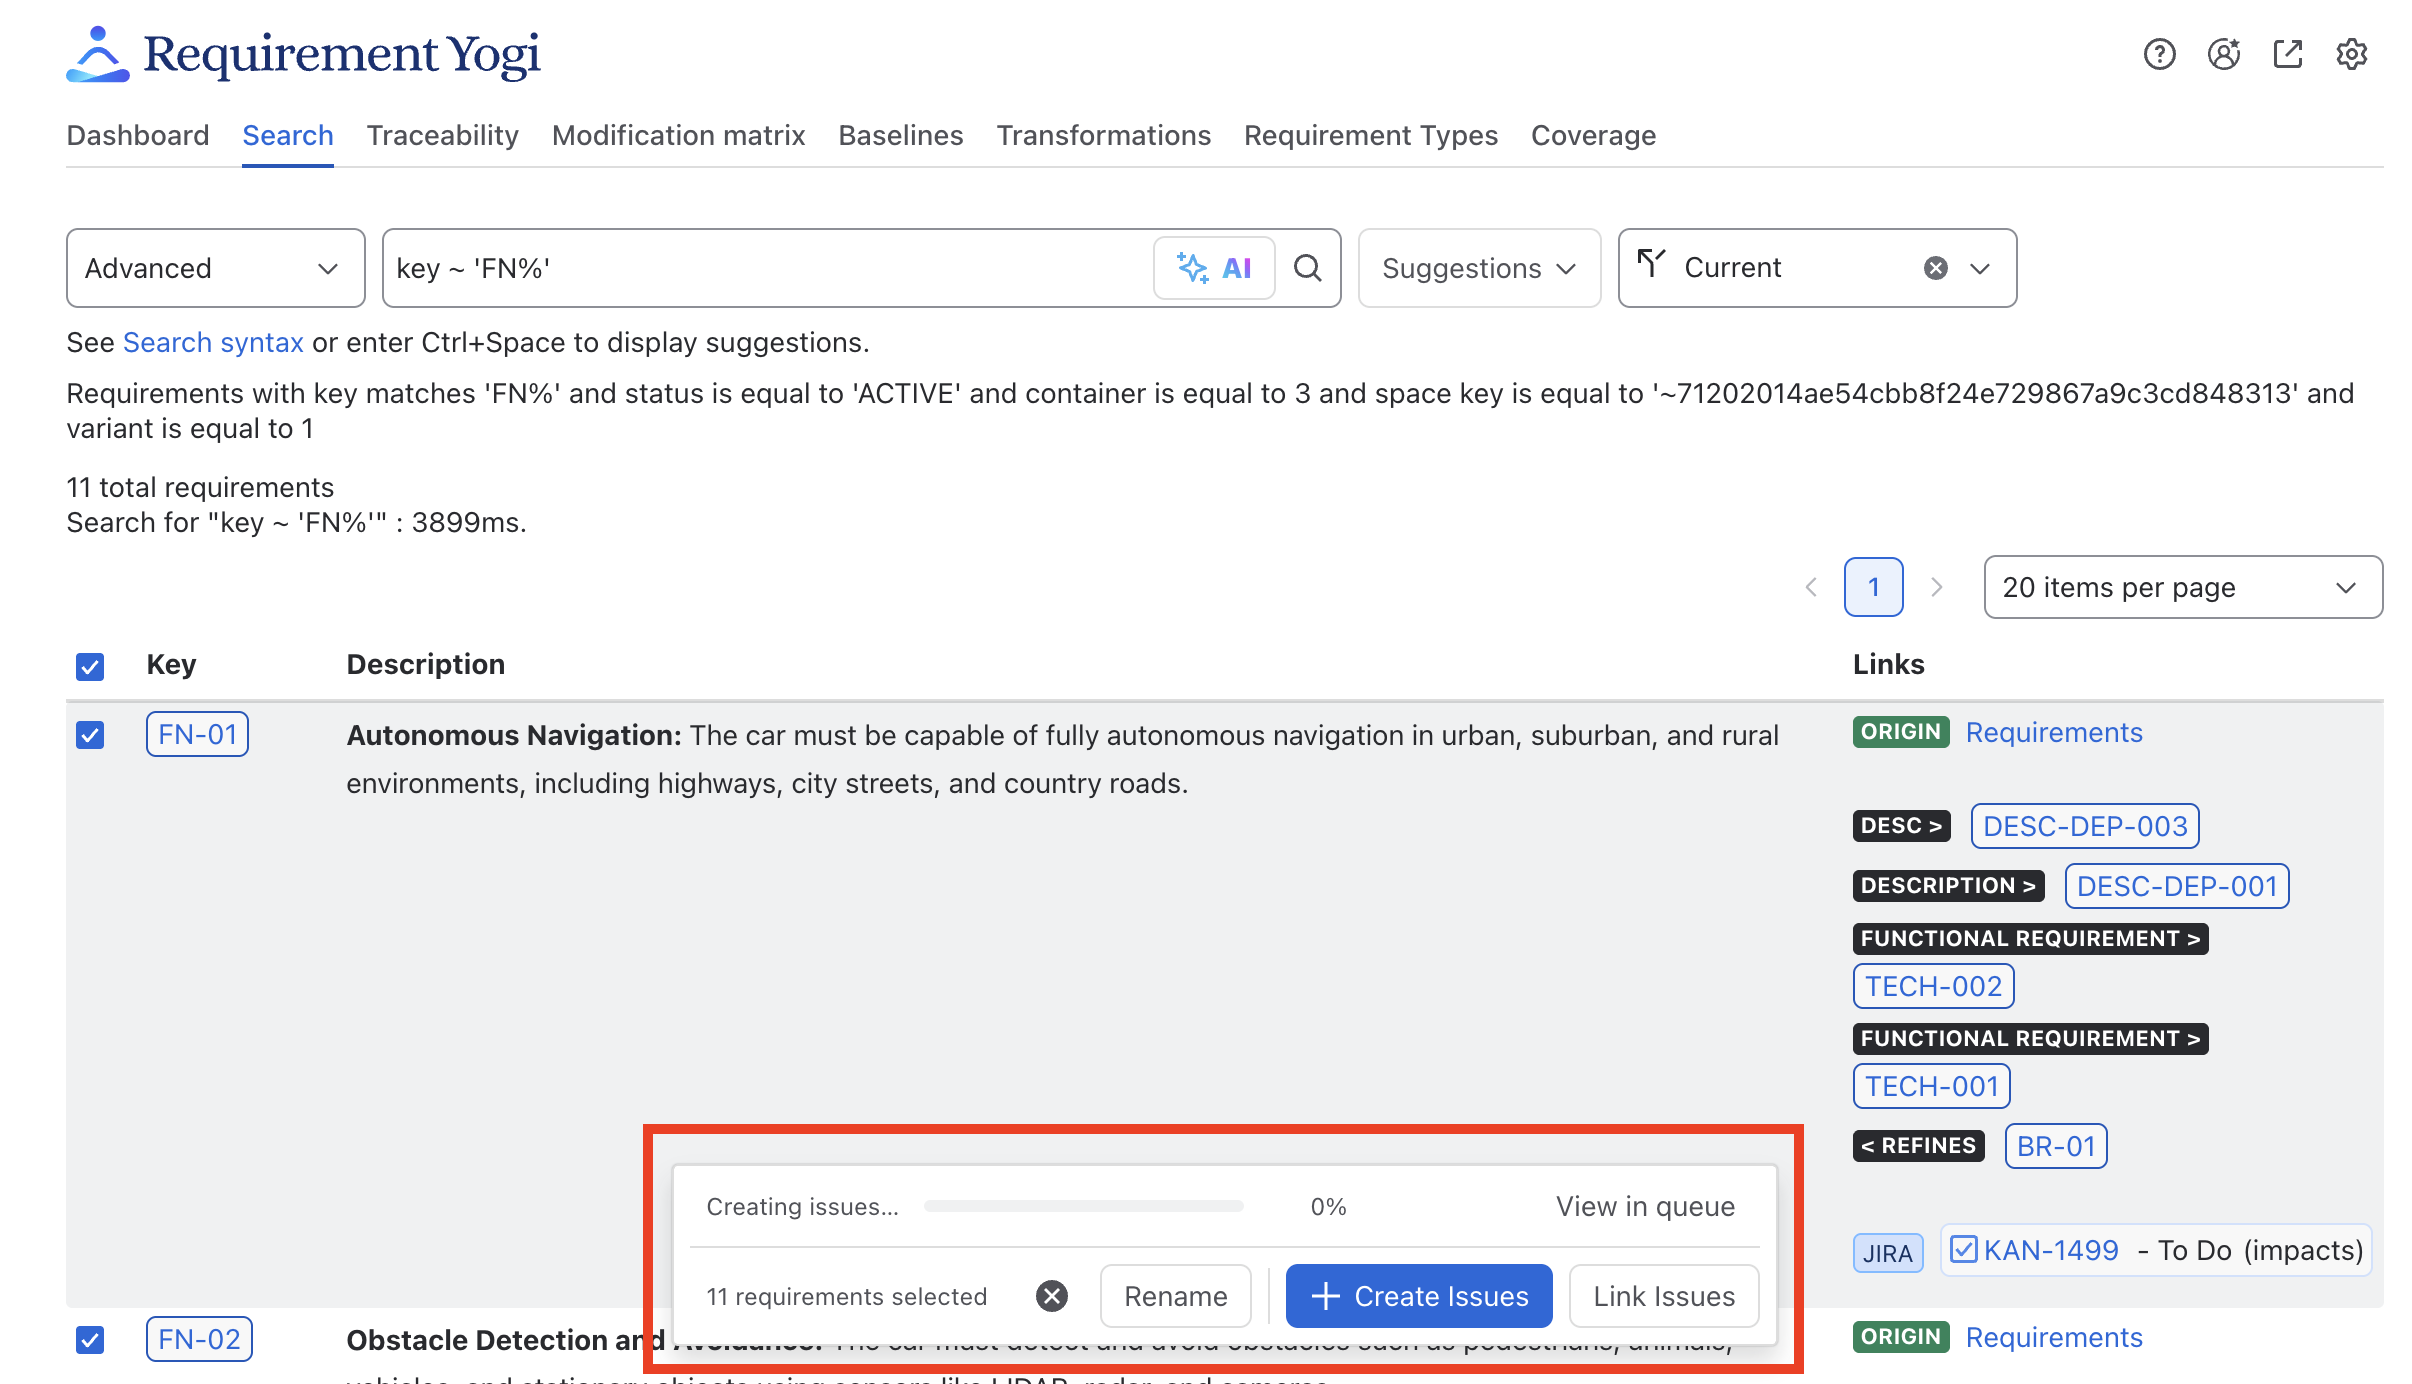
Task: Open the Search syntax link
Action: point(213,342)
